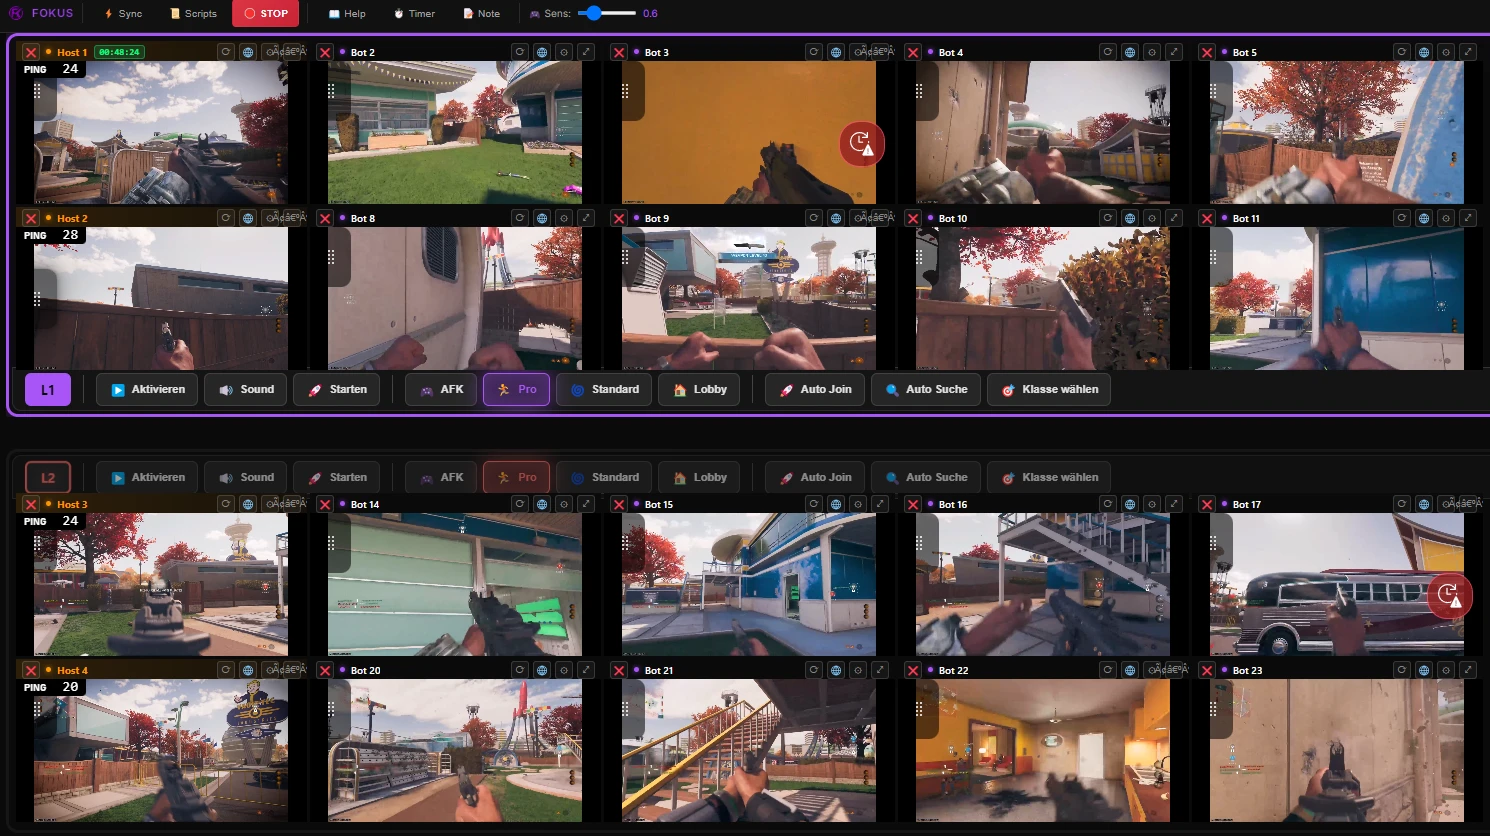This screenshot has height=836, width=1490.
Task: Send group L2 to Lobby
Action: click(x=699, y=478)
